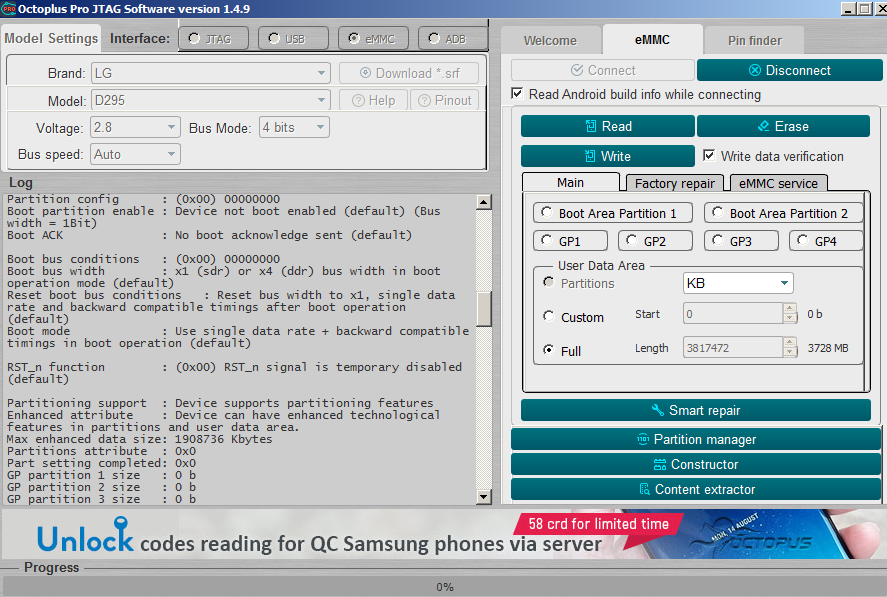Select the JTAG interface radio button
The image size is (887, 597).
[194, 38]
